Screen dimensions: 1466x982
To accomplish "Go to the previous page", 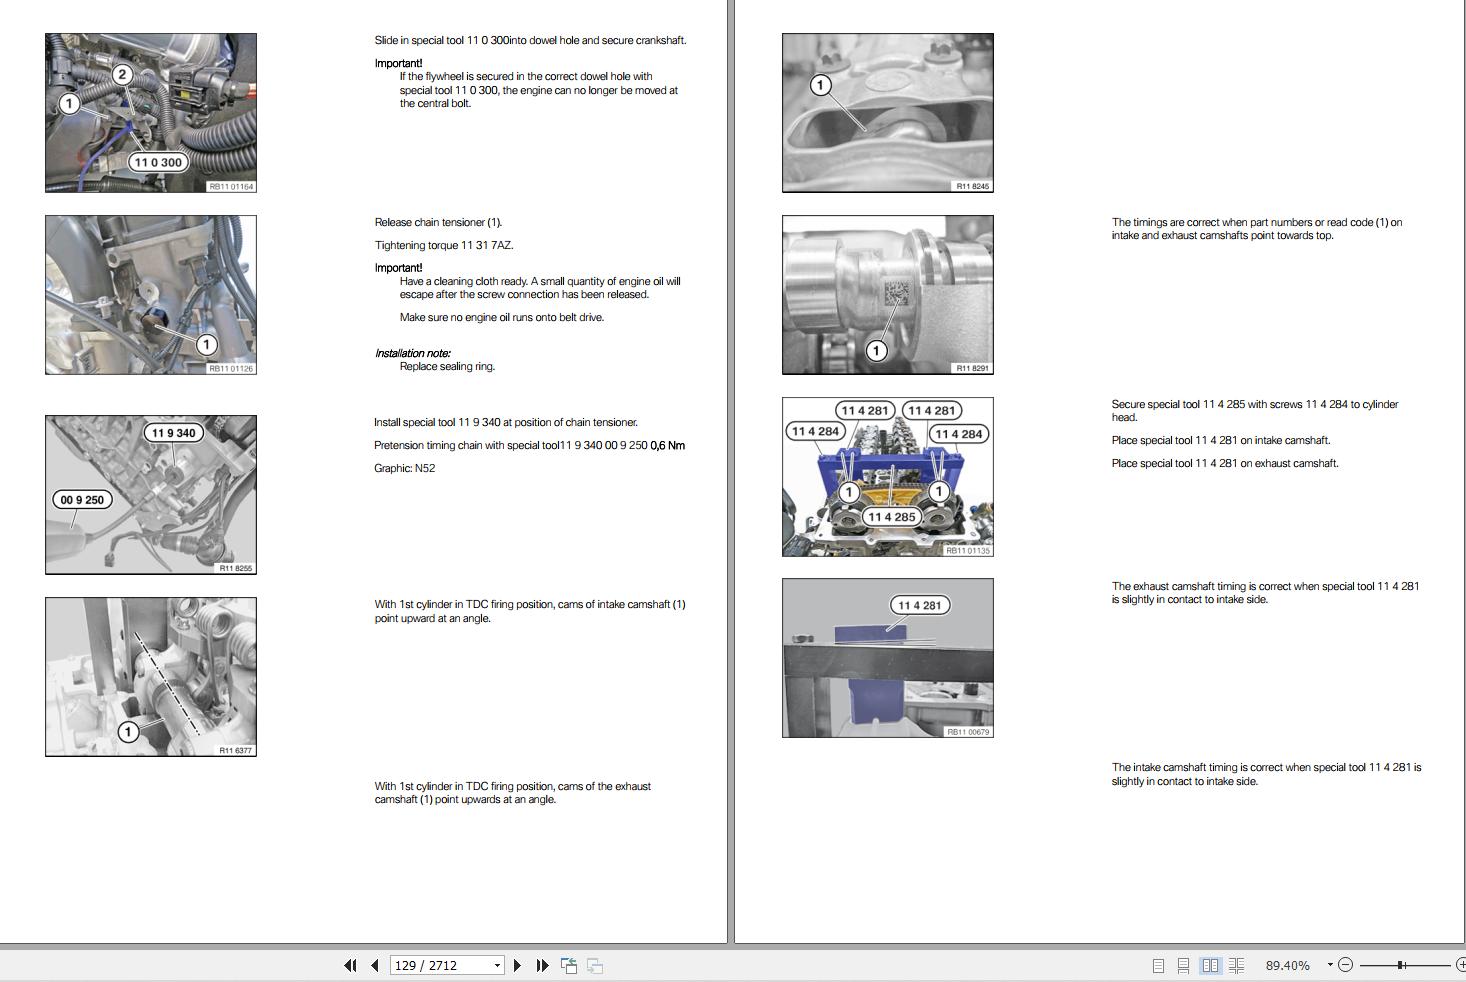I will click(374, 965).
